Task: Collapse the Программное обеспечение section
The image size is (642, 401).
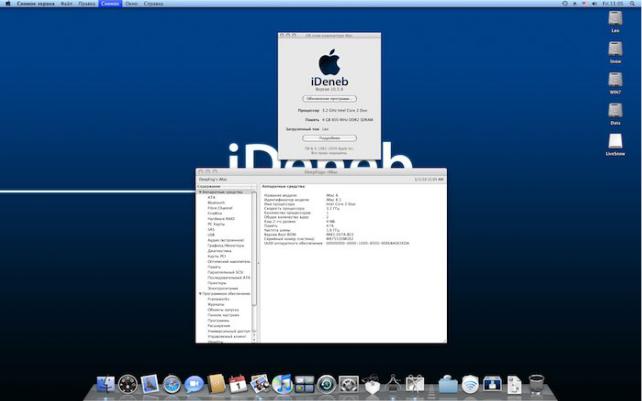Action: click(x=200, y=294)
